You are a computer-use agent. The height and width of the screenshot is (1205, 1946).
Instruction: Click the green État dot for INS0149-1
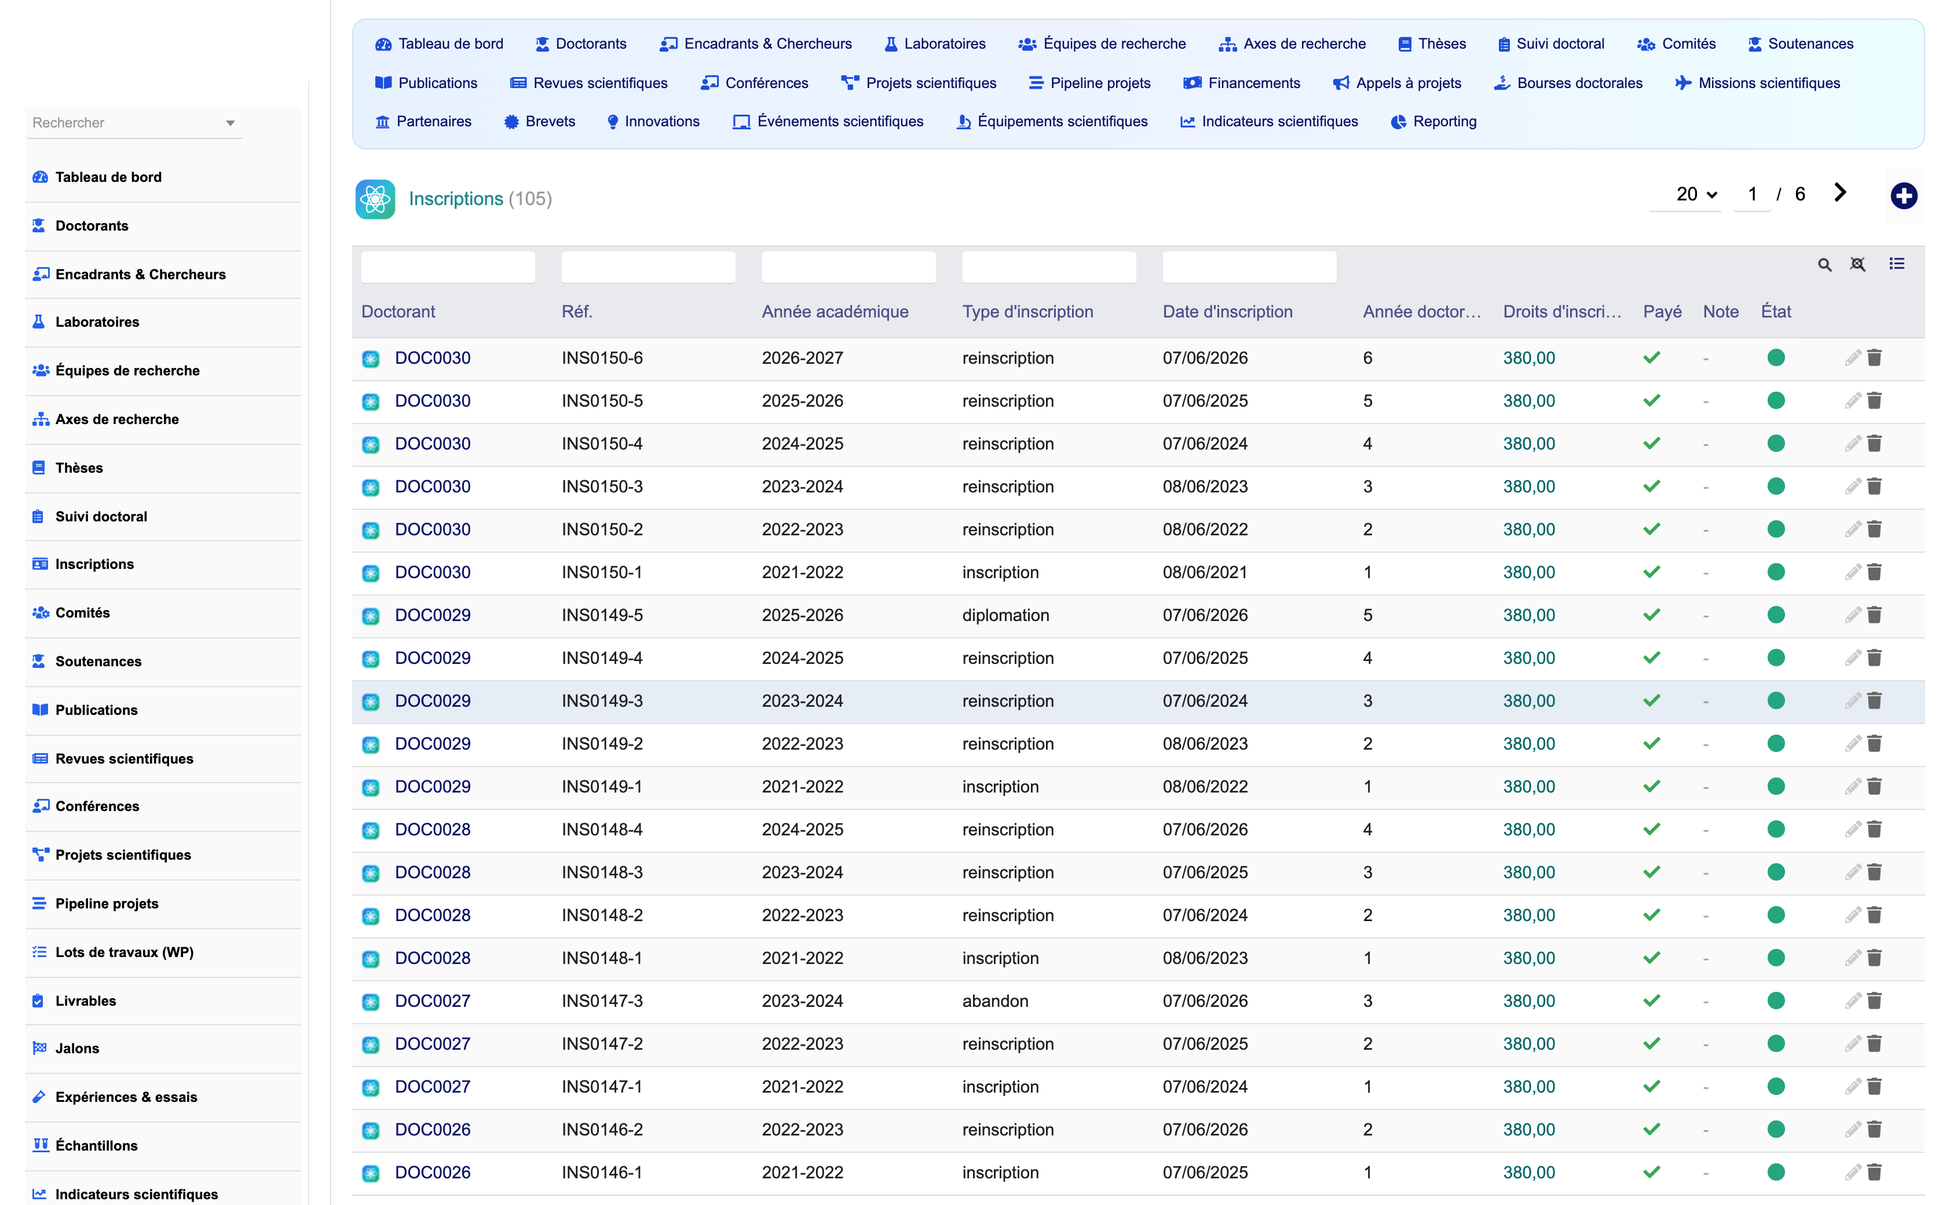pos(1776,787)
